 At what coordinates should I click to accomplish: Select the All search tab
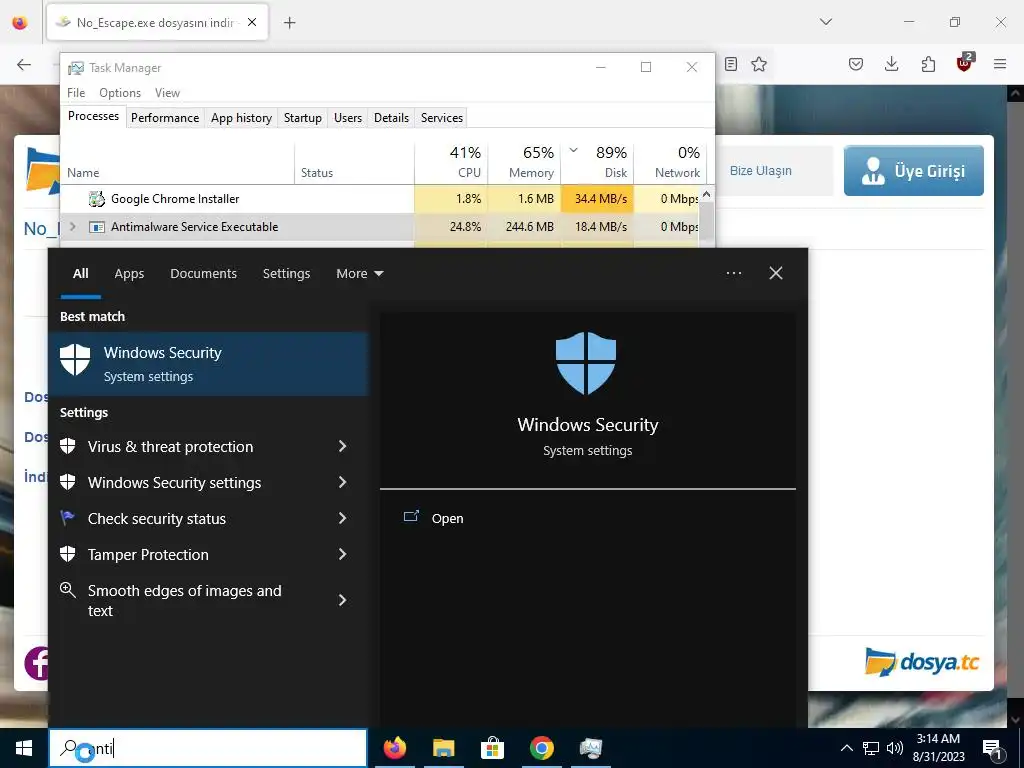pos(80,273)
